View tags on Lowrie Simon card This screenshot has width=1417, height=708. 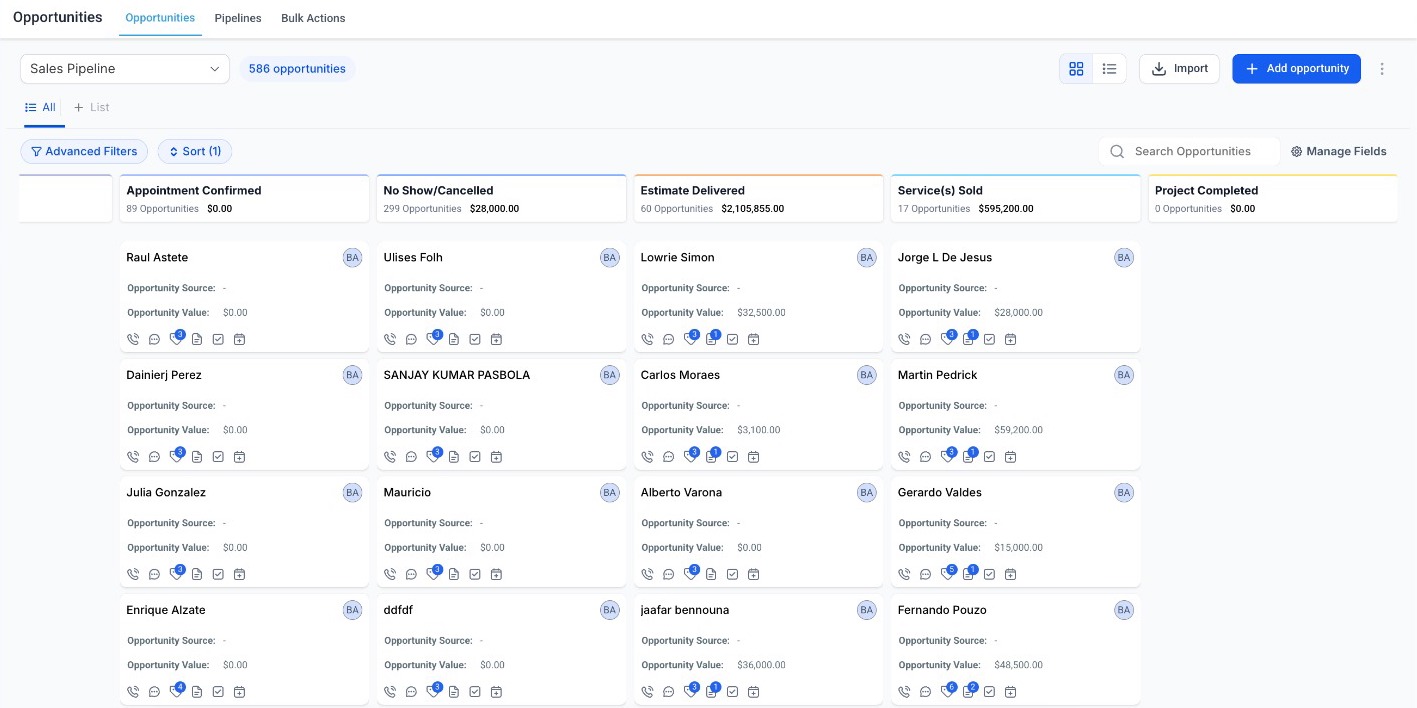(x=691, y=338)
